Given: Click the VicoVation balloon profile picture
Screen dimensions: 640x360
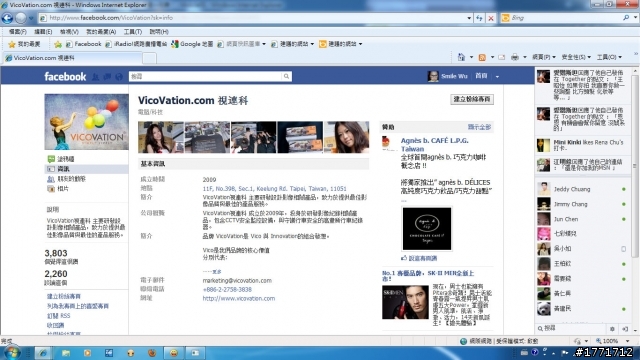Looking at the screenshot, I should point(86,122).
